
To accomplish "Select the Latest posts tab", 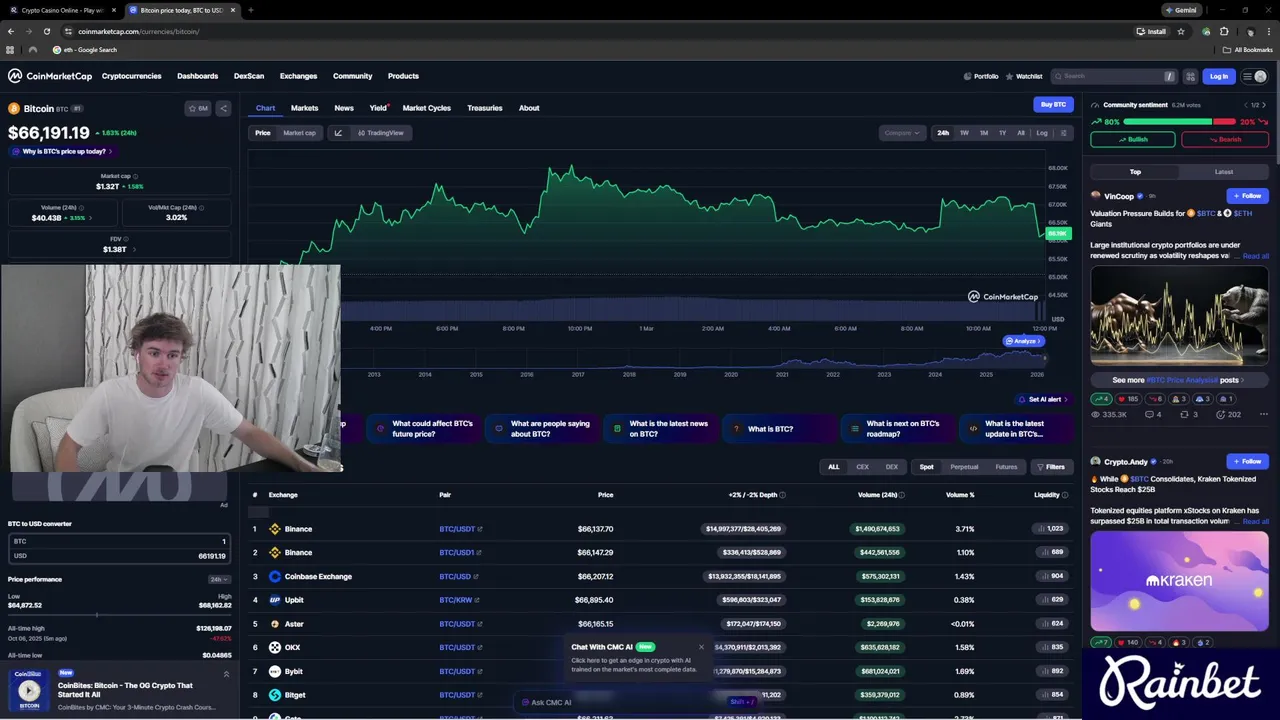I will [x=1224, y=172].
